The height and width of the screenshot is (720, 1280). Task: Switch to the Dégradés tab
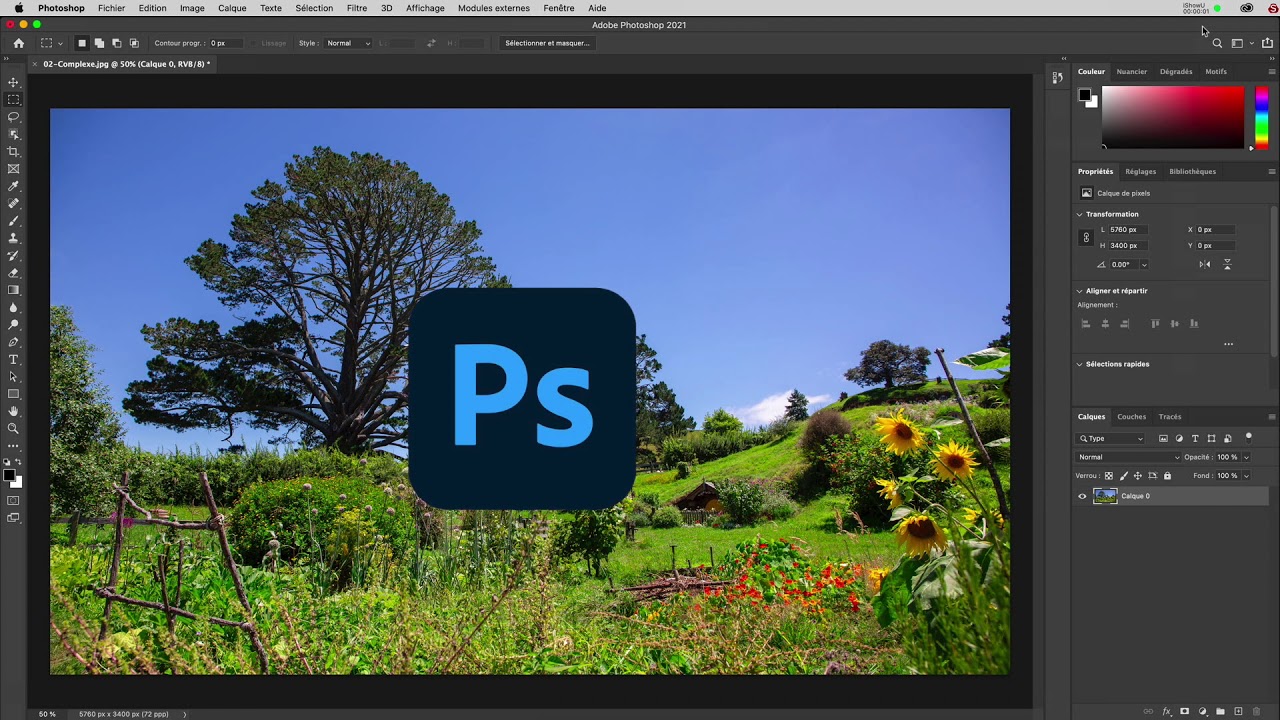(x=1176, y=71)
